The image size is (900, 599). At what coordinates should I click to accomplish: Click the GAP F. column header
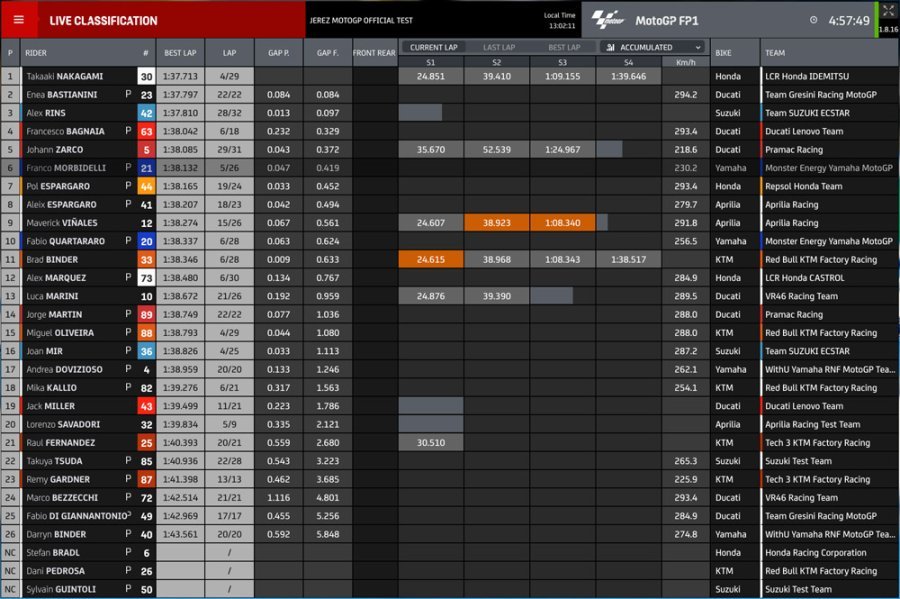(327, 53)
